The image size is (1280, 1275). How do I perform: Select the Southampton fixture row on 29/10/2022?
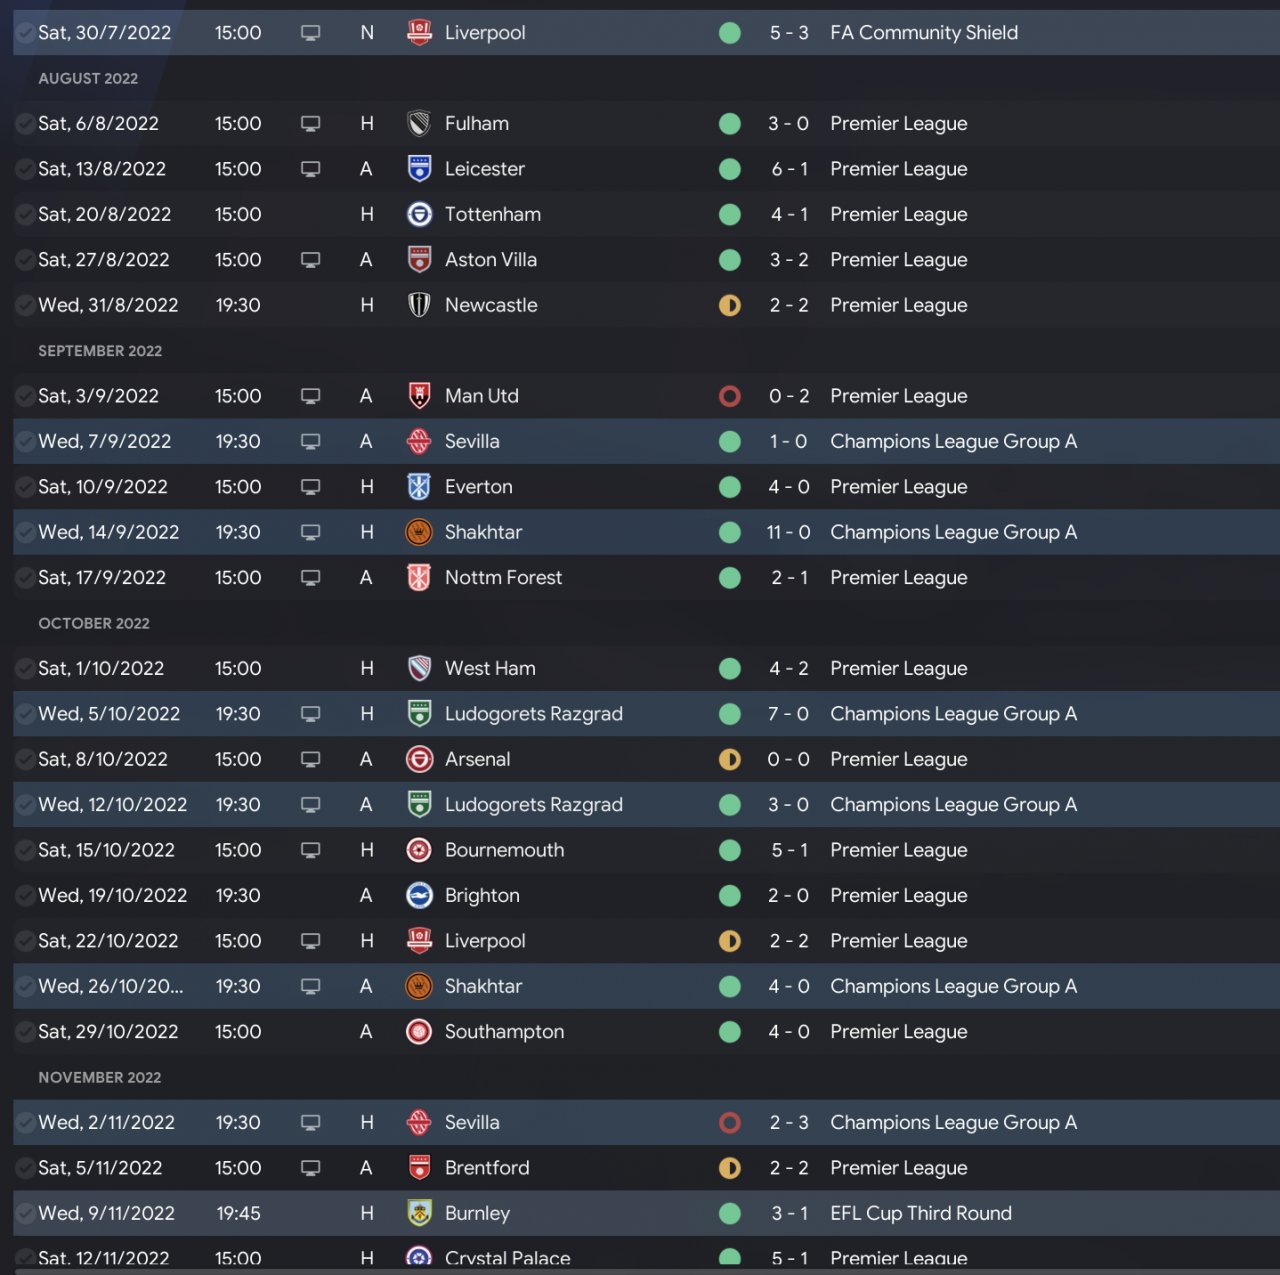click(640, 1032)
